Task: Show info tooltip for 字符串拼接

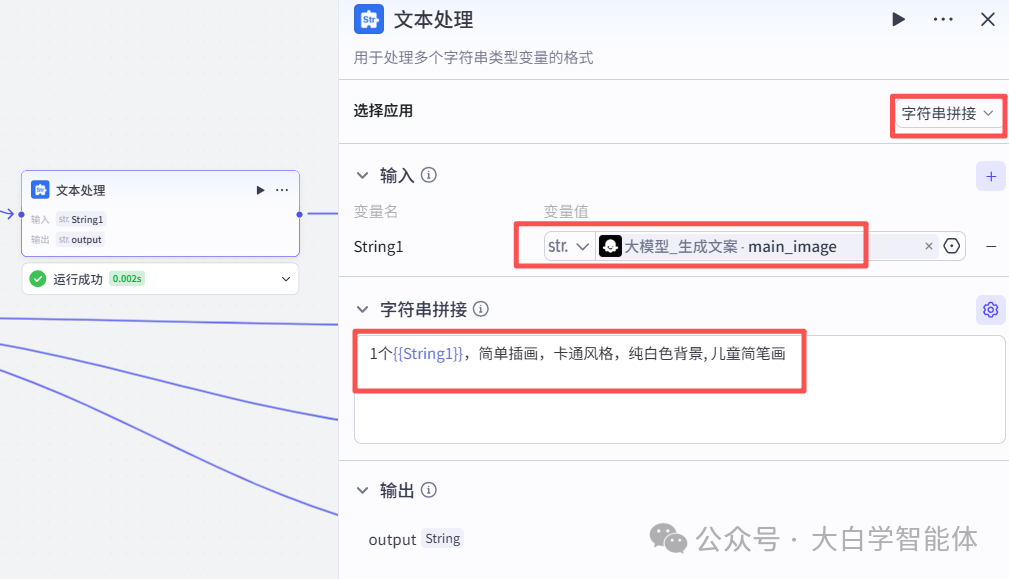Action: click(481, 309)
